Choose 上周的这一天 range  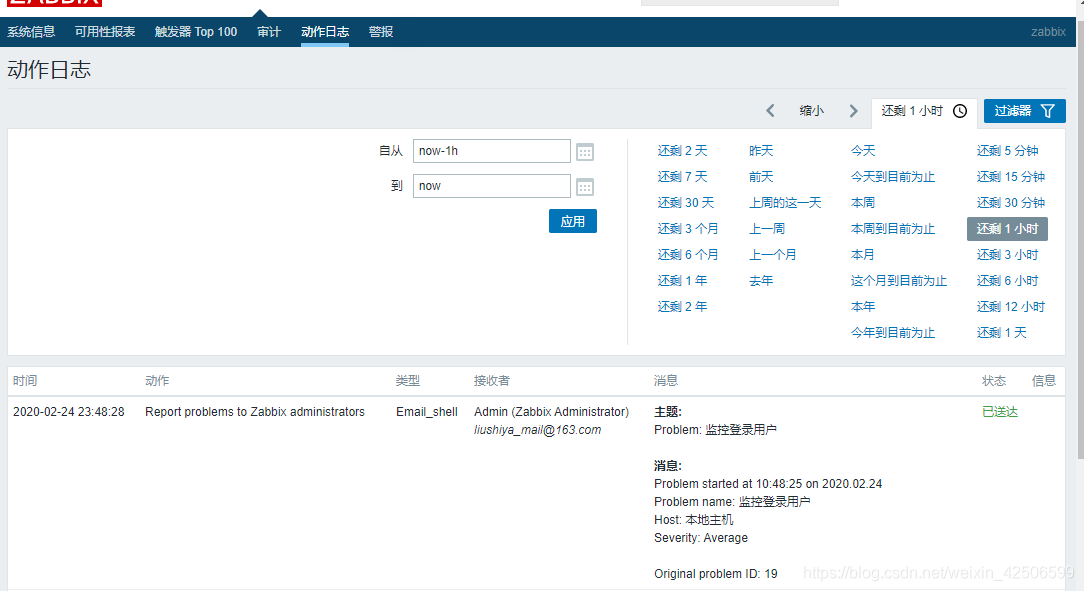point(785,203)
